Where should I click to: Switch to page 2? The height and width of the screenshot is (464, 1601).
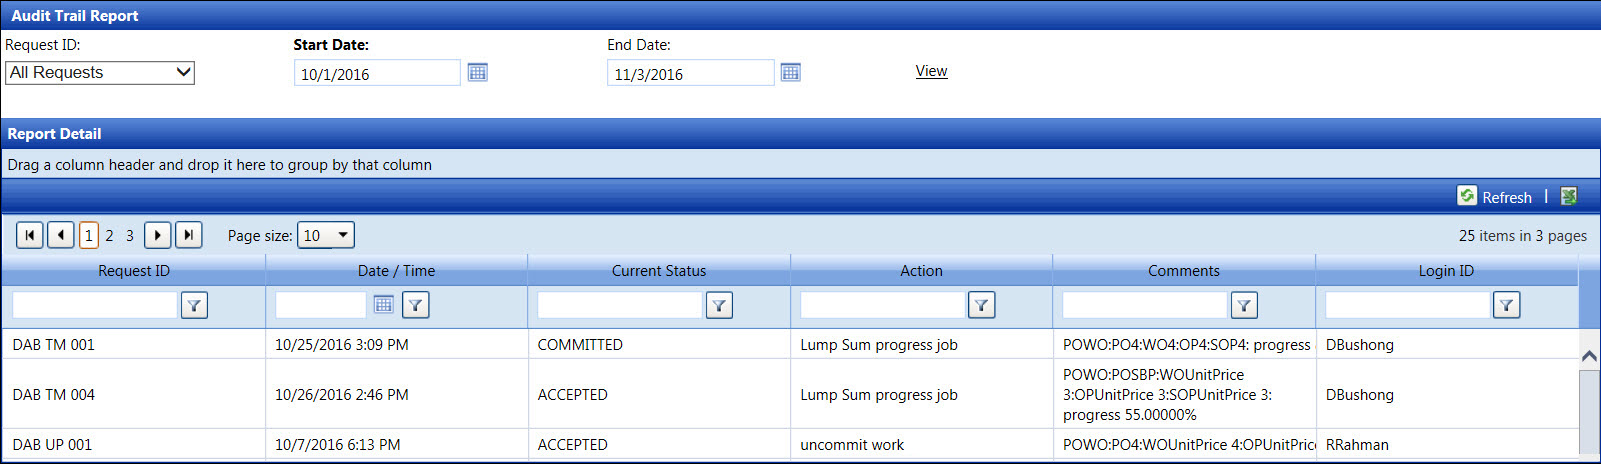[109, 236]
